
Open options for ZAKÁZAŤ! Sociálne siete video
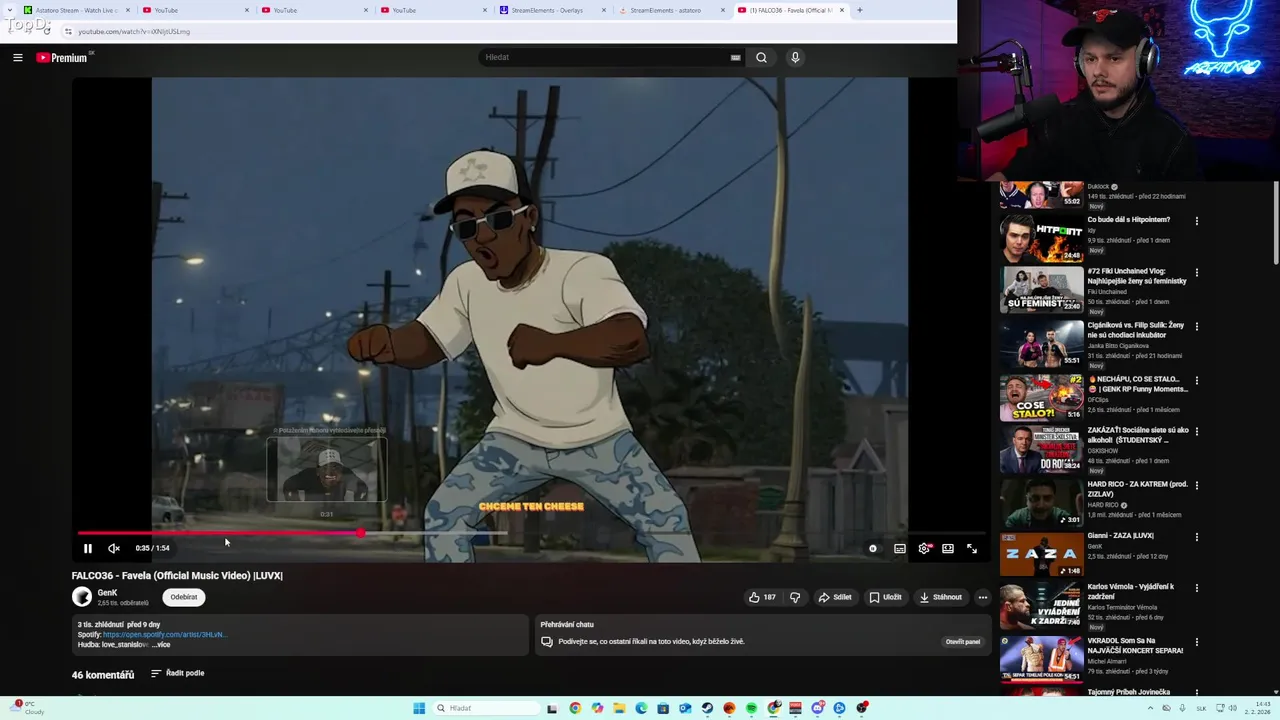tap(1196, 431)
